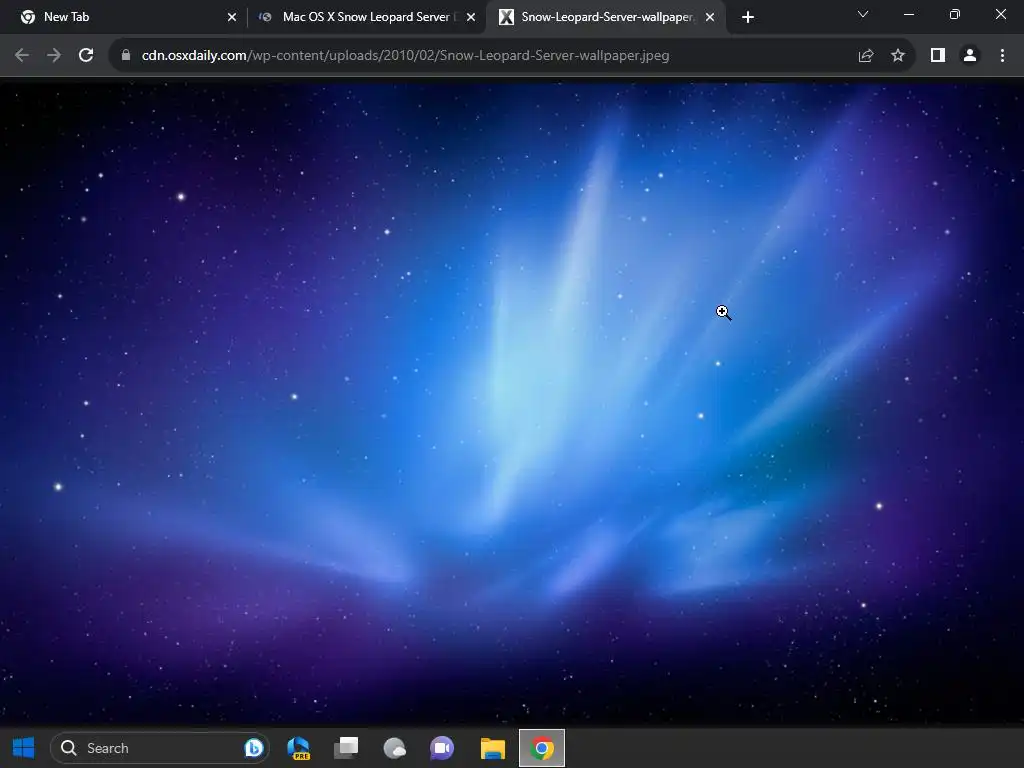The image size is (1024, 768).
Task: Open the Windows Start menu
Action: click(x=24, y=748)
